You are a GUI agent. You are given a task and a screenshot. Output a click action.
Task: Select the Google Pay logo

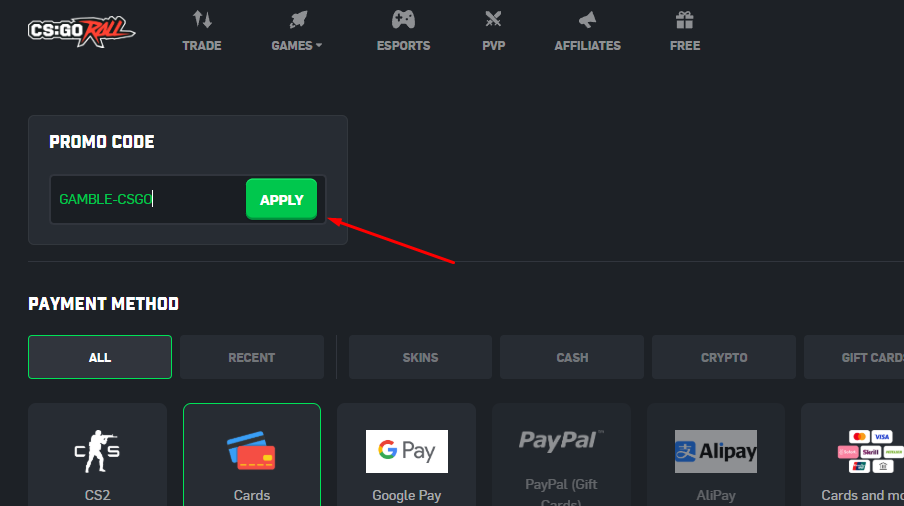pos(406,451)
